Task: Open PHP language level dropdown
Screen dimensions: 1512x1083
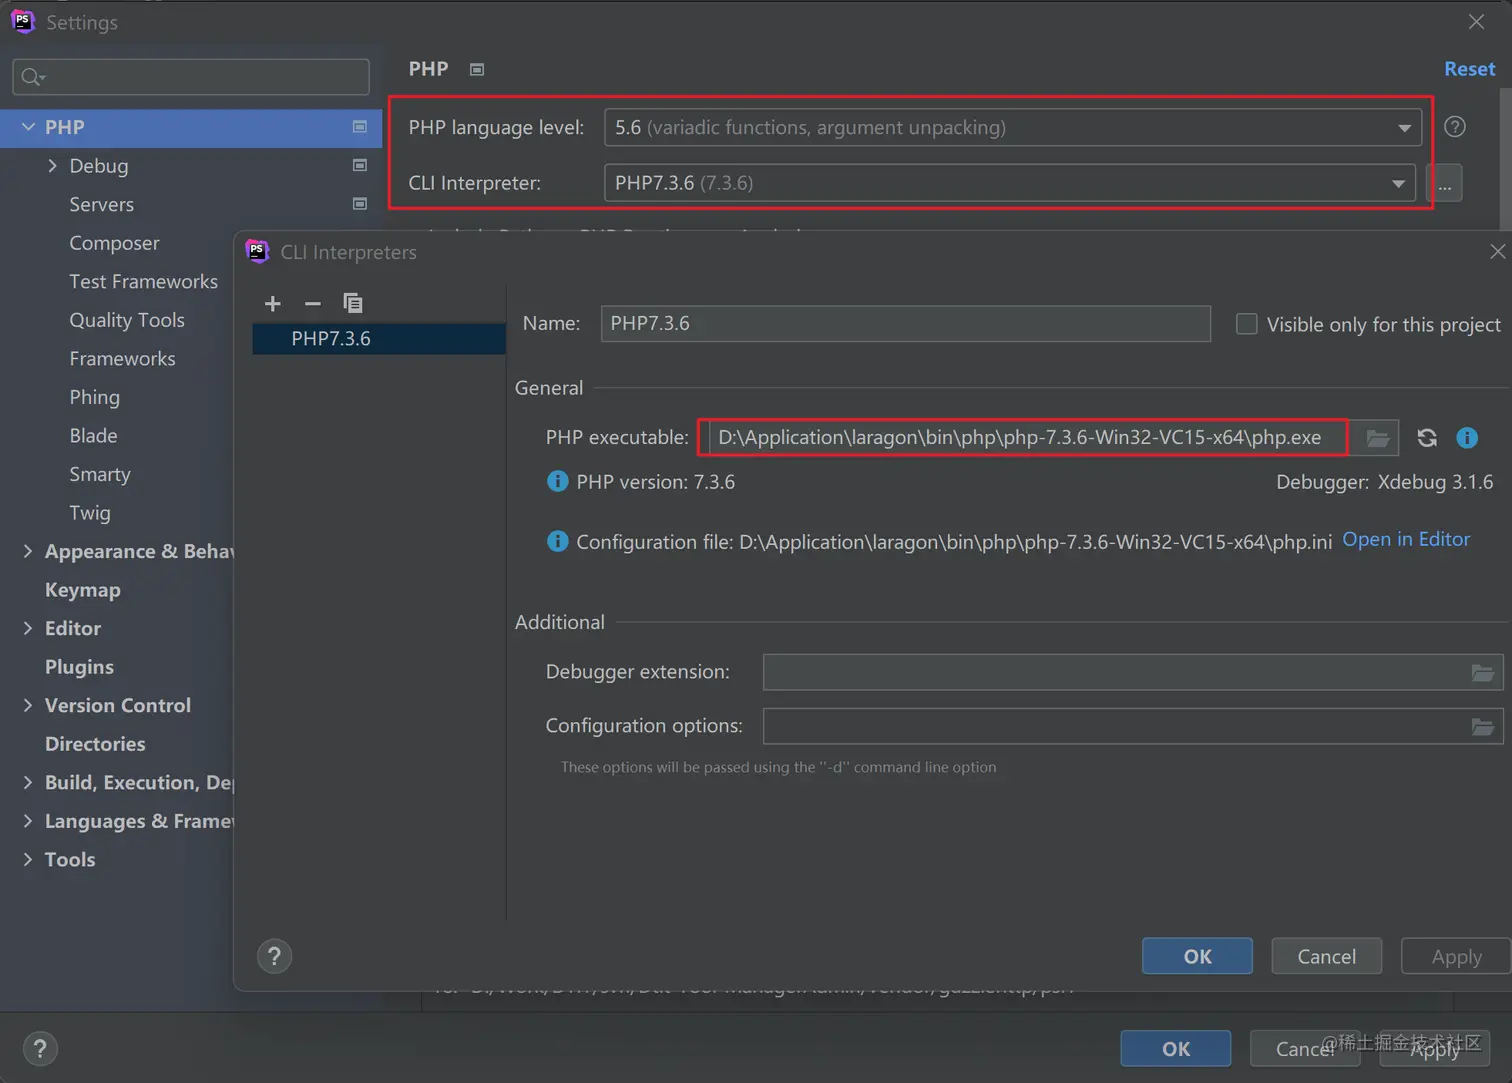Action: [x=1404, y=128]
